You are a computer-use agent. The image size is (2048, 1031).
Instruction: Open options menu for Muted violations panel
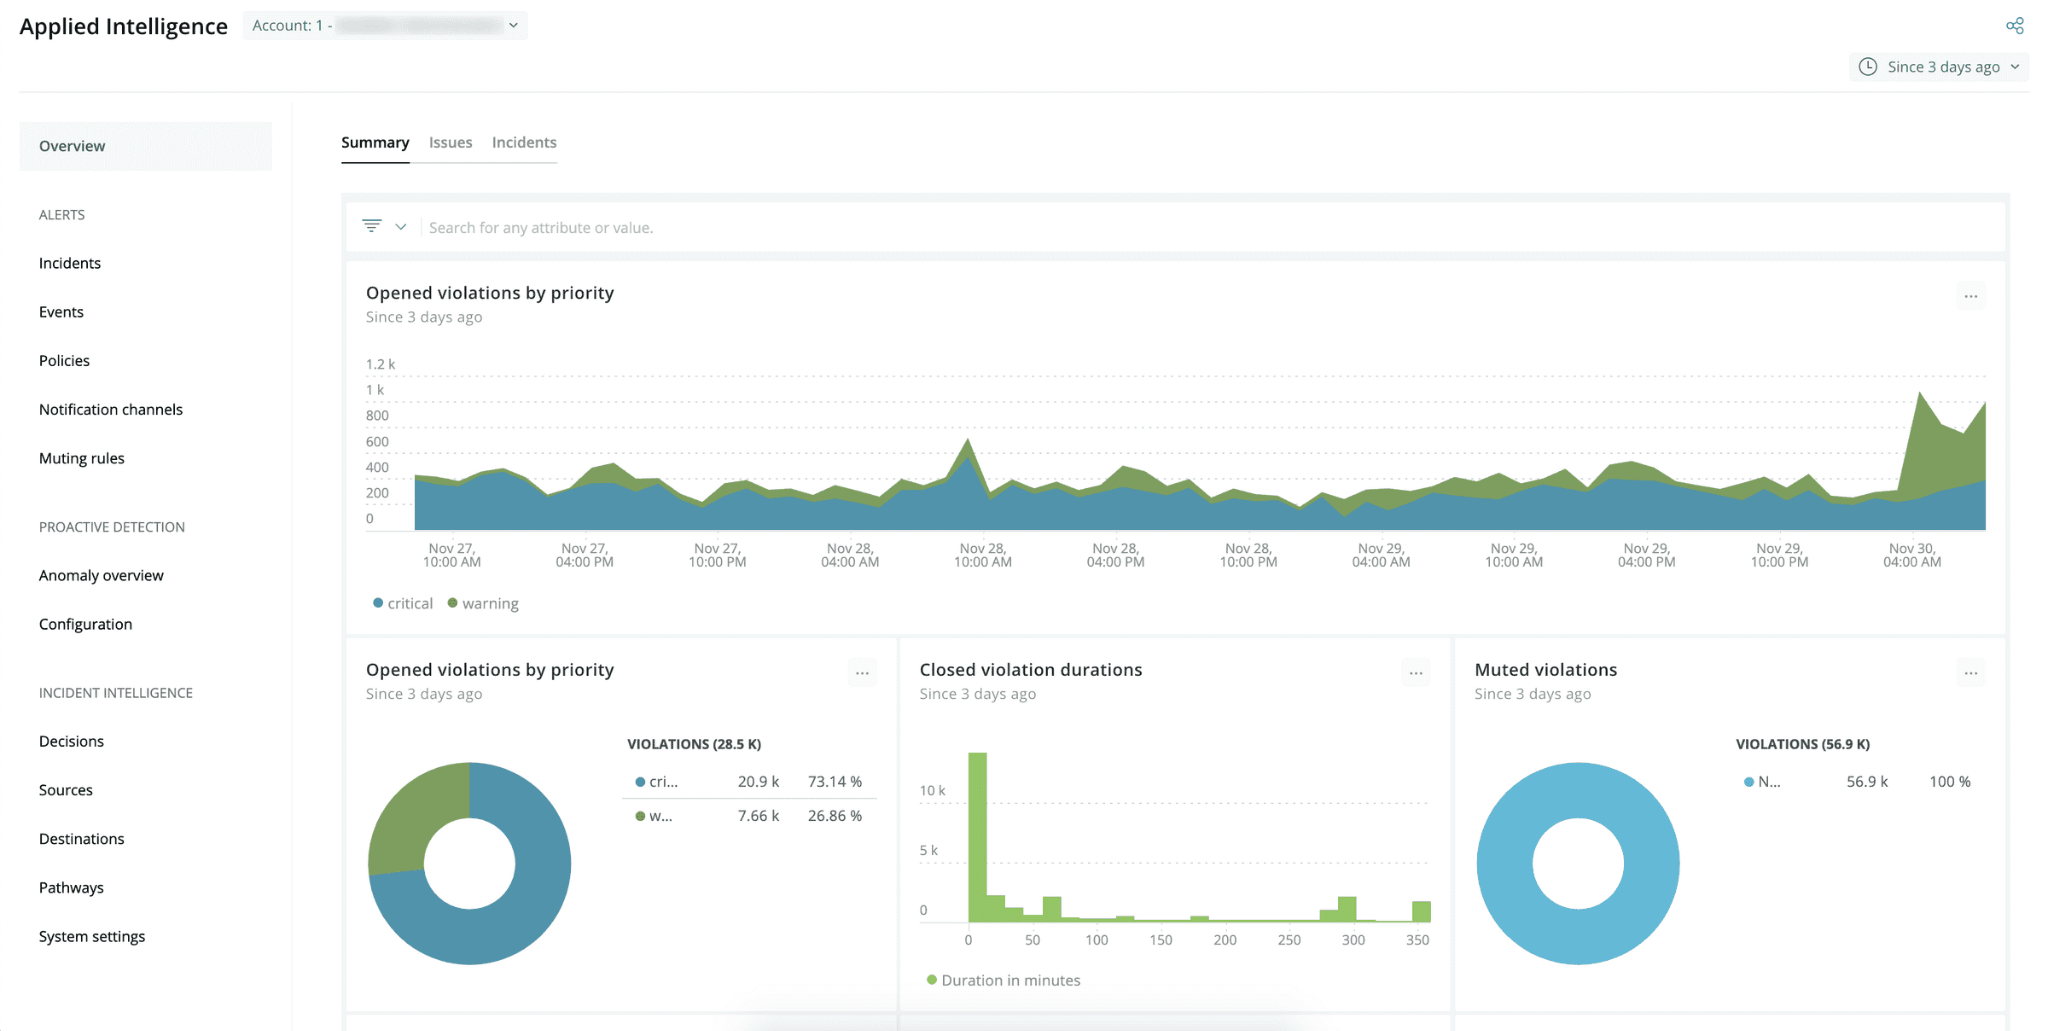(1970, 673)
